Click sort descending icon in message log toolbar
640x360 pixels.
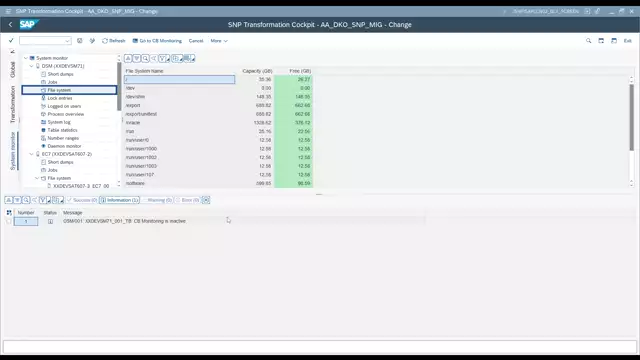17,200
